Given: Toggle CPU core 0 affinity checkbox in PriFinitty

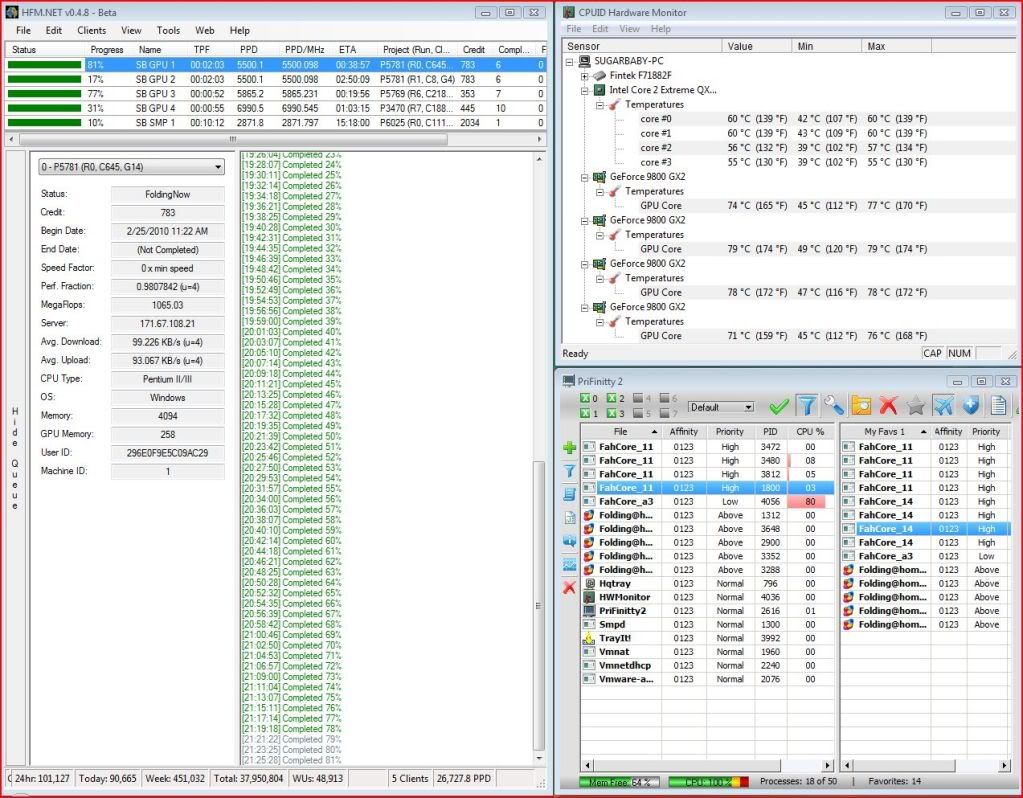Looking at the screenshot, I should [x=585, y=399].
